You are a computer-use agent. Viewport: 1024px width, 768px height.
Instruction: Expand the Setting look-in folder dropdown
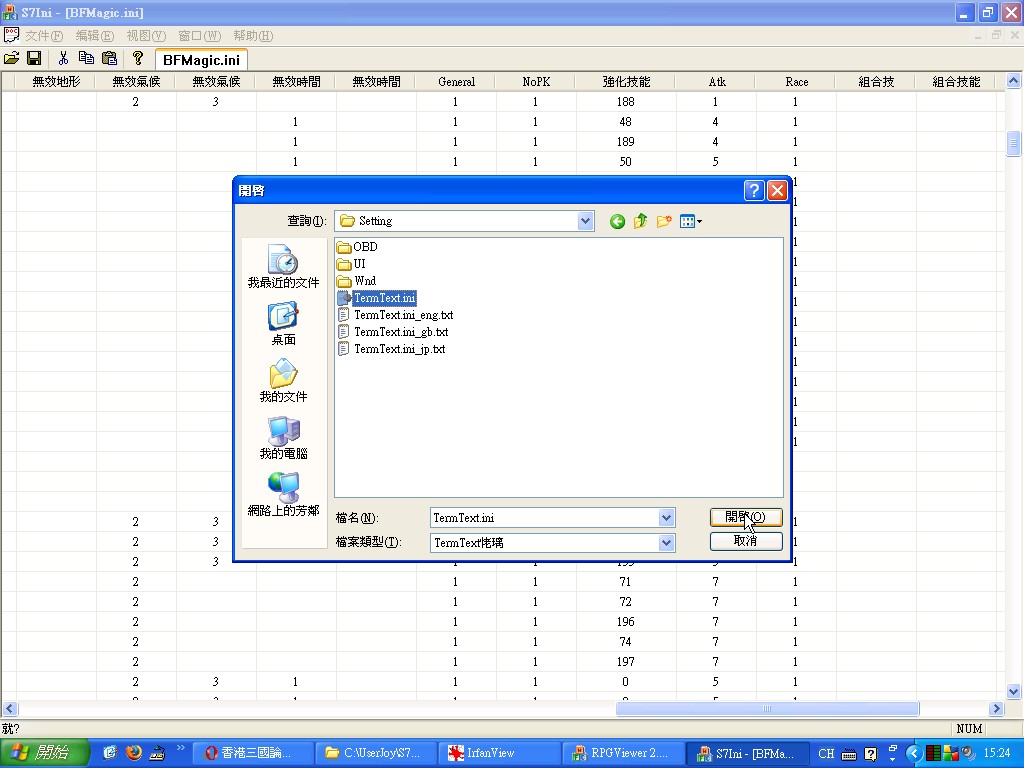[586, 221]
